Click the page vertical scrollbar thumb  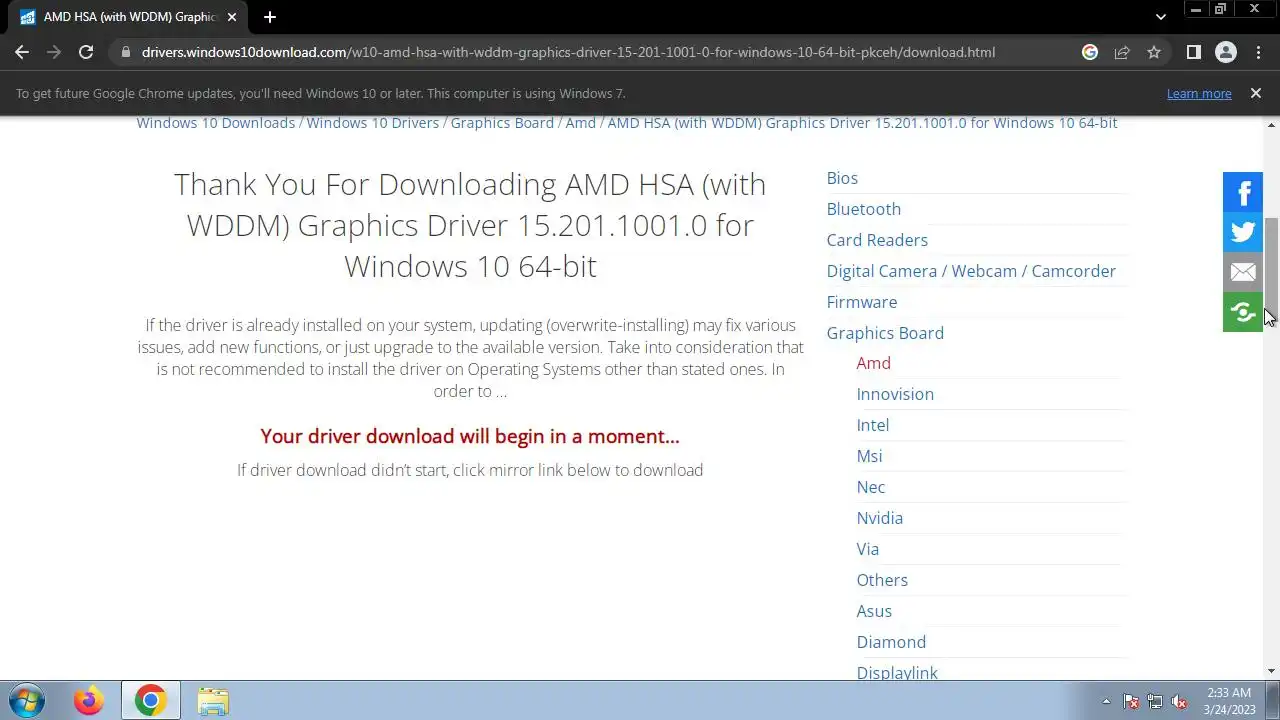(1272, 263)
